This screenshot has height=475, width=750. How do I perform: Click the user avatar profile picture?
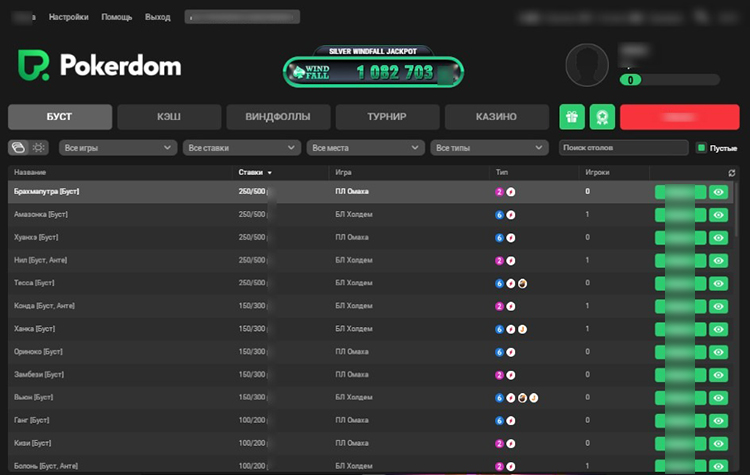click(x=587, y=67)
